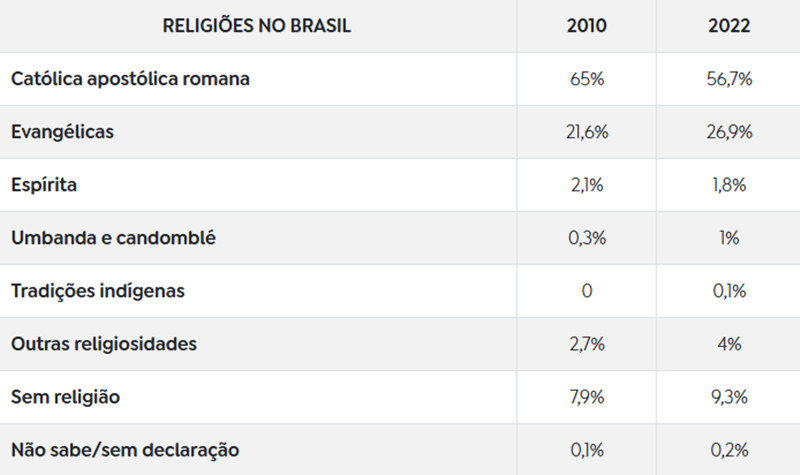The width and height of the screenshot is (800, 475).
Task: Click the 1,8% value for Espírita
Action: point(729,185)
